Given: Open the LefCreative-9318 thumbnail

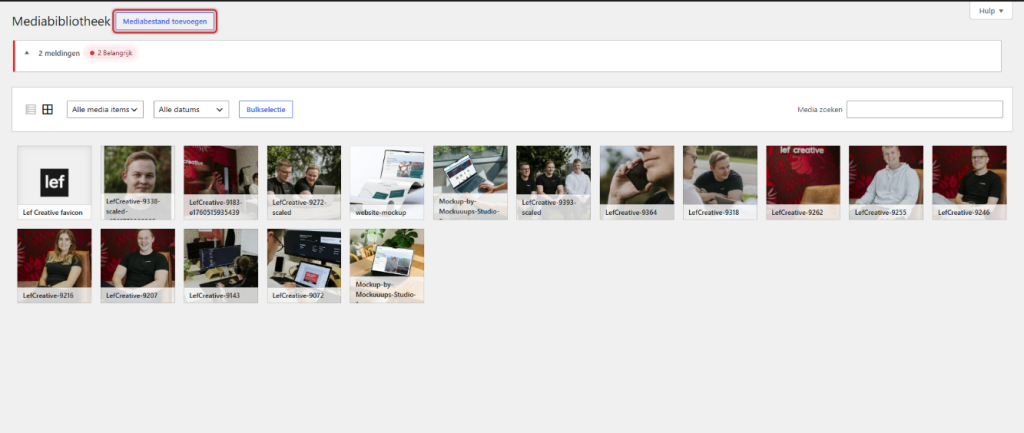Looking at the screenshot, I should coord(720,182).
